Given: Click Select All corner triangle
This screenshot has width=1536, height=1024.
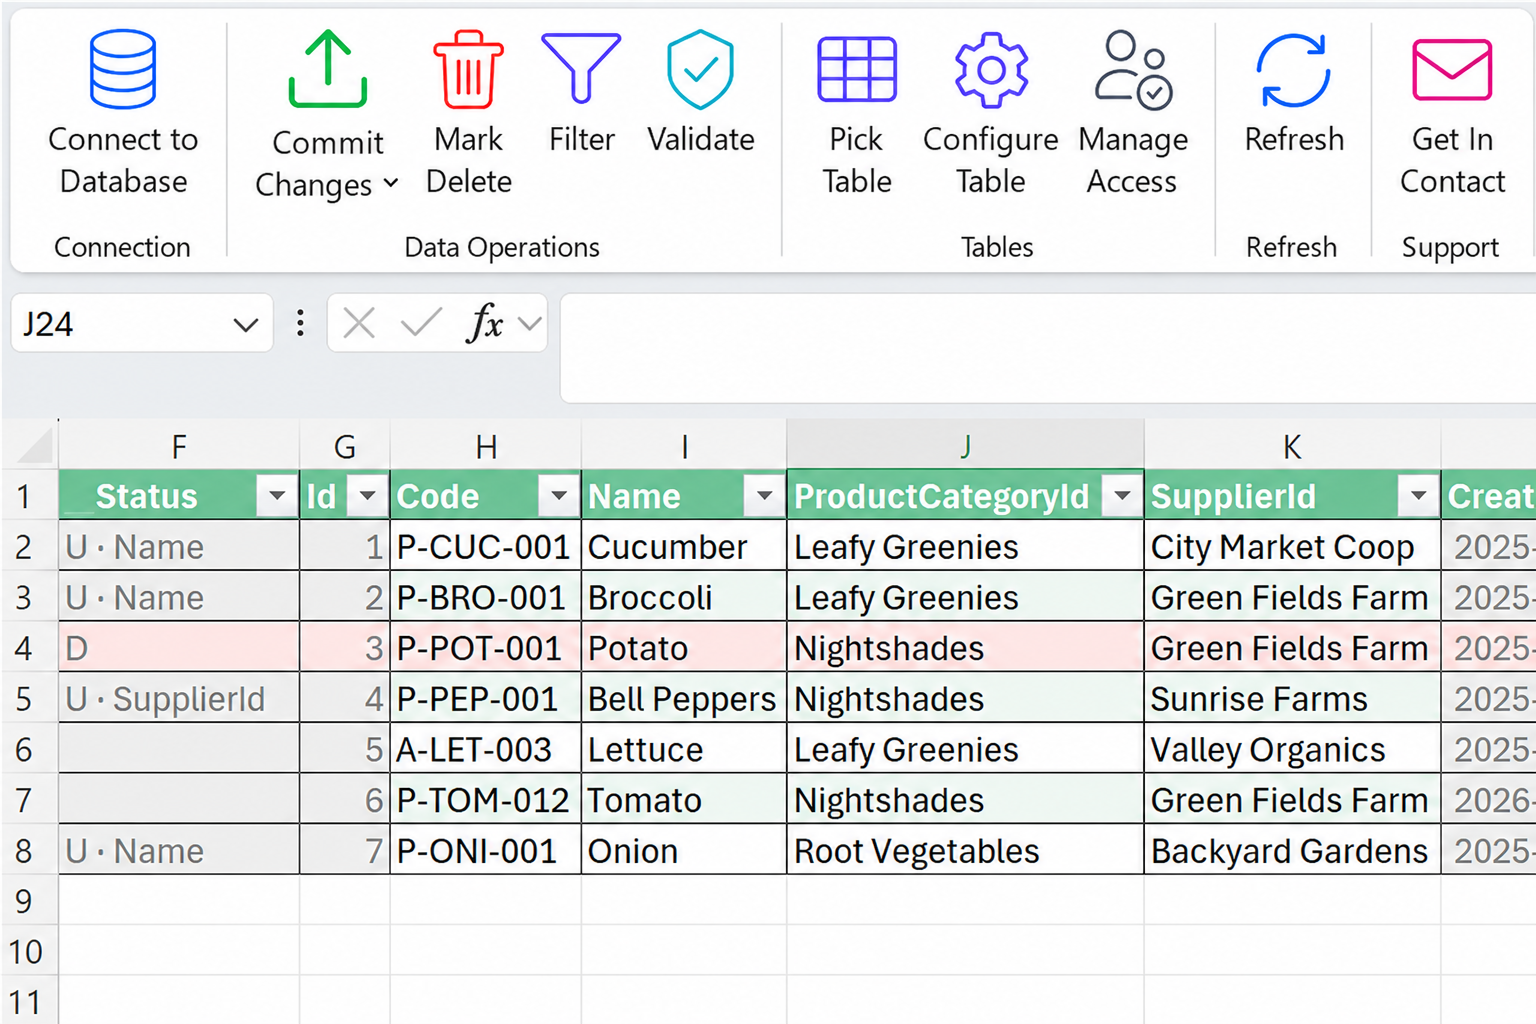Looking at the screenshot, I should coord(34,447).
